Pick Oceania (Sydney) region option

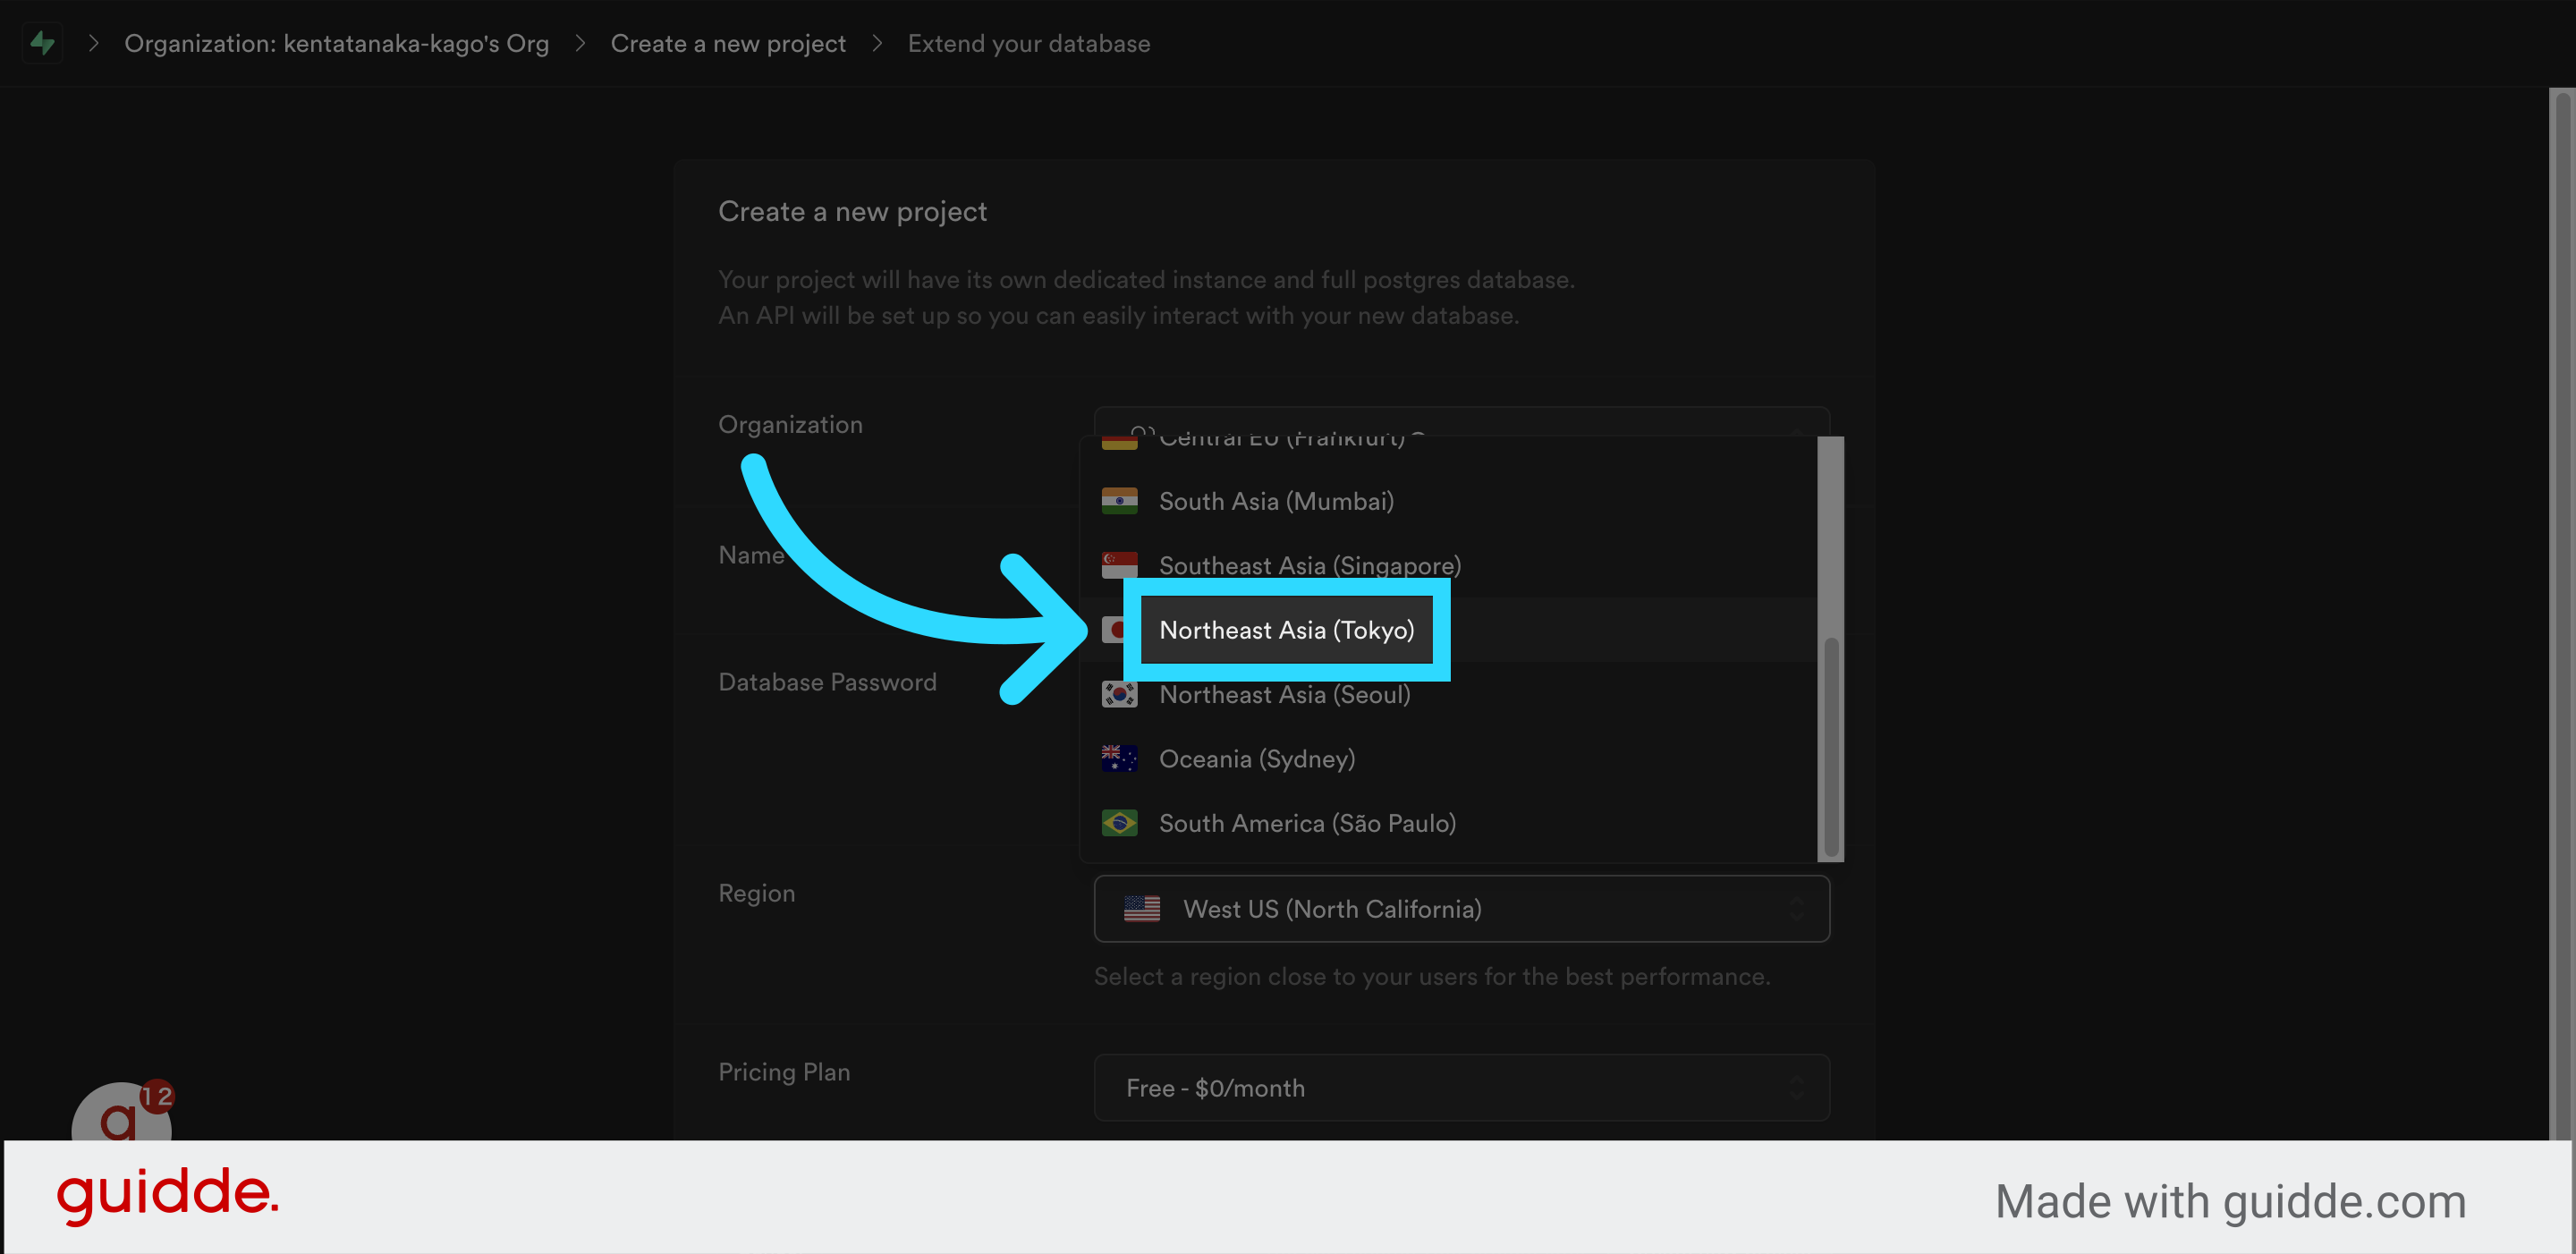click(x=1449, y=759)
